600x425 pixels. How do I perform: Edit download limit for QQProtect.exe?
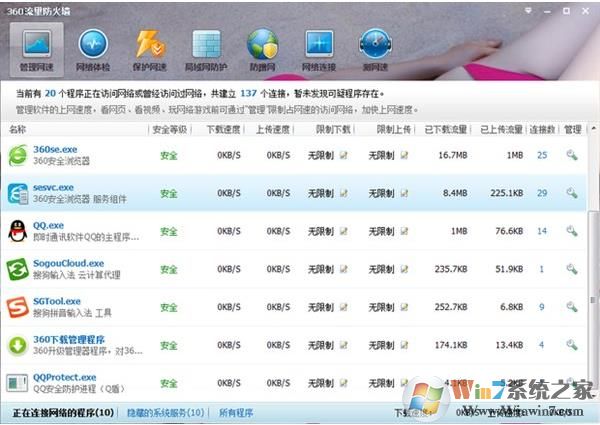click(x=344, y=383)
